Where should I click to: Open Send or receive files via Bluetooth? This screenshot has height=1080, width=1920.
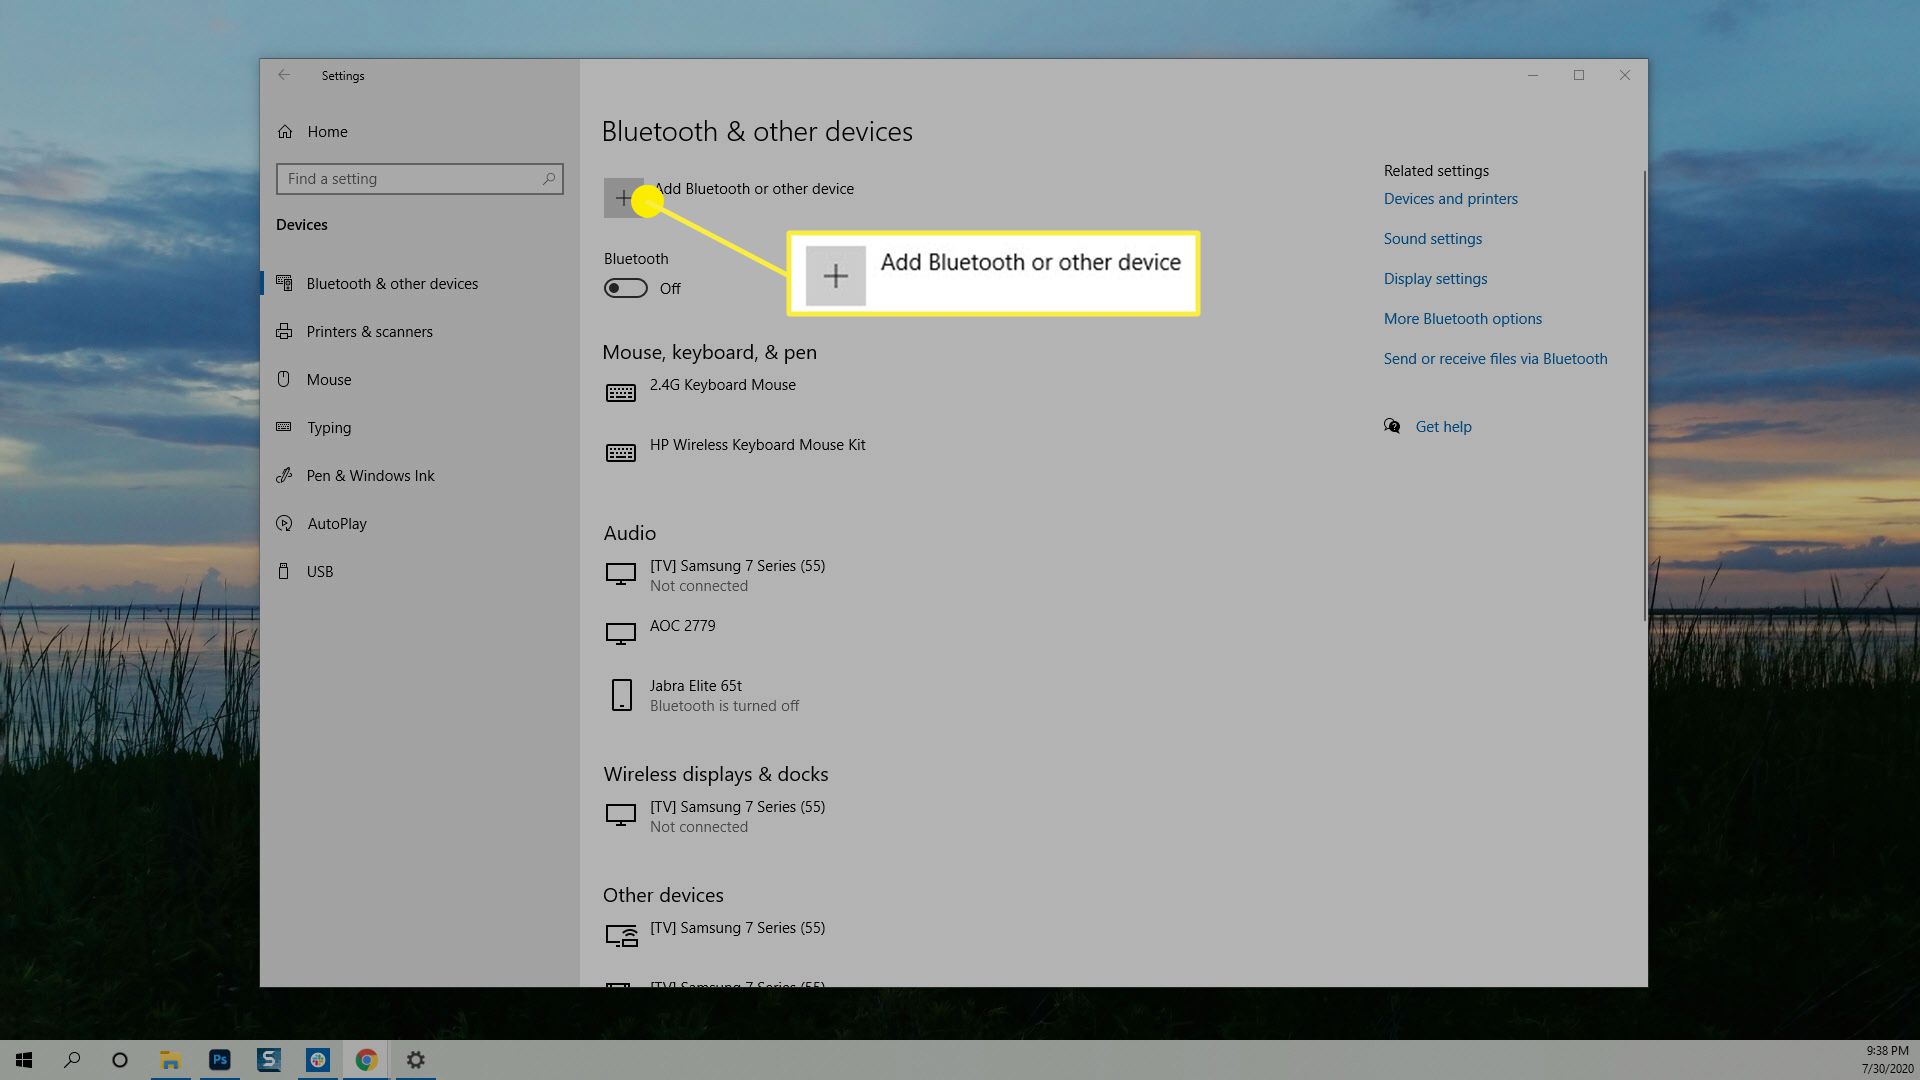pyautogui.click(x=1495, y=359)
